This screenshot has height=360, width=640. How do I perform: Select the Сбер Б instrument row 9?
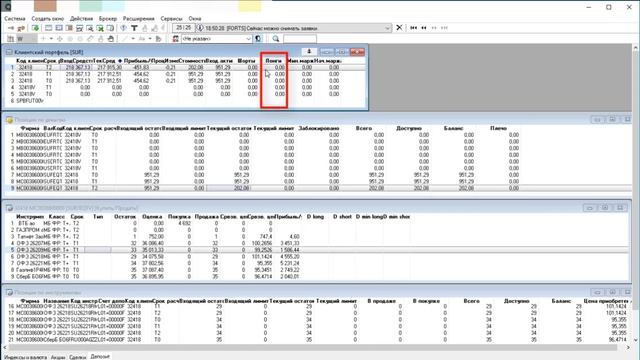318,276
